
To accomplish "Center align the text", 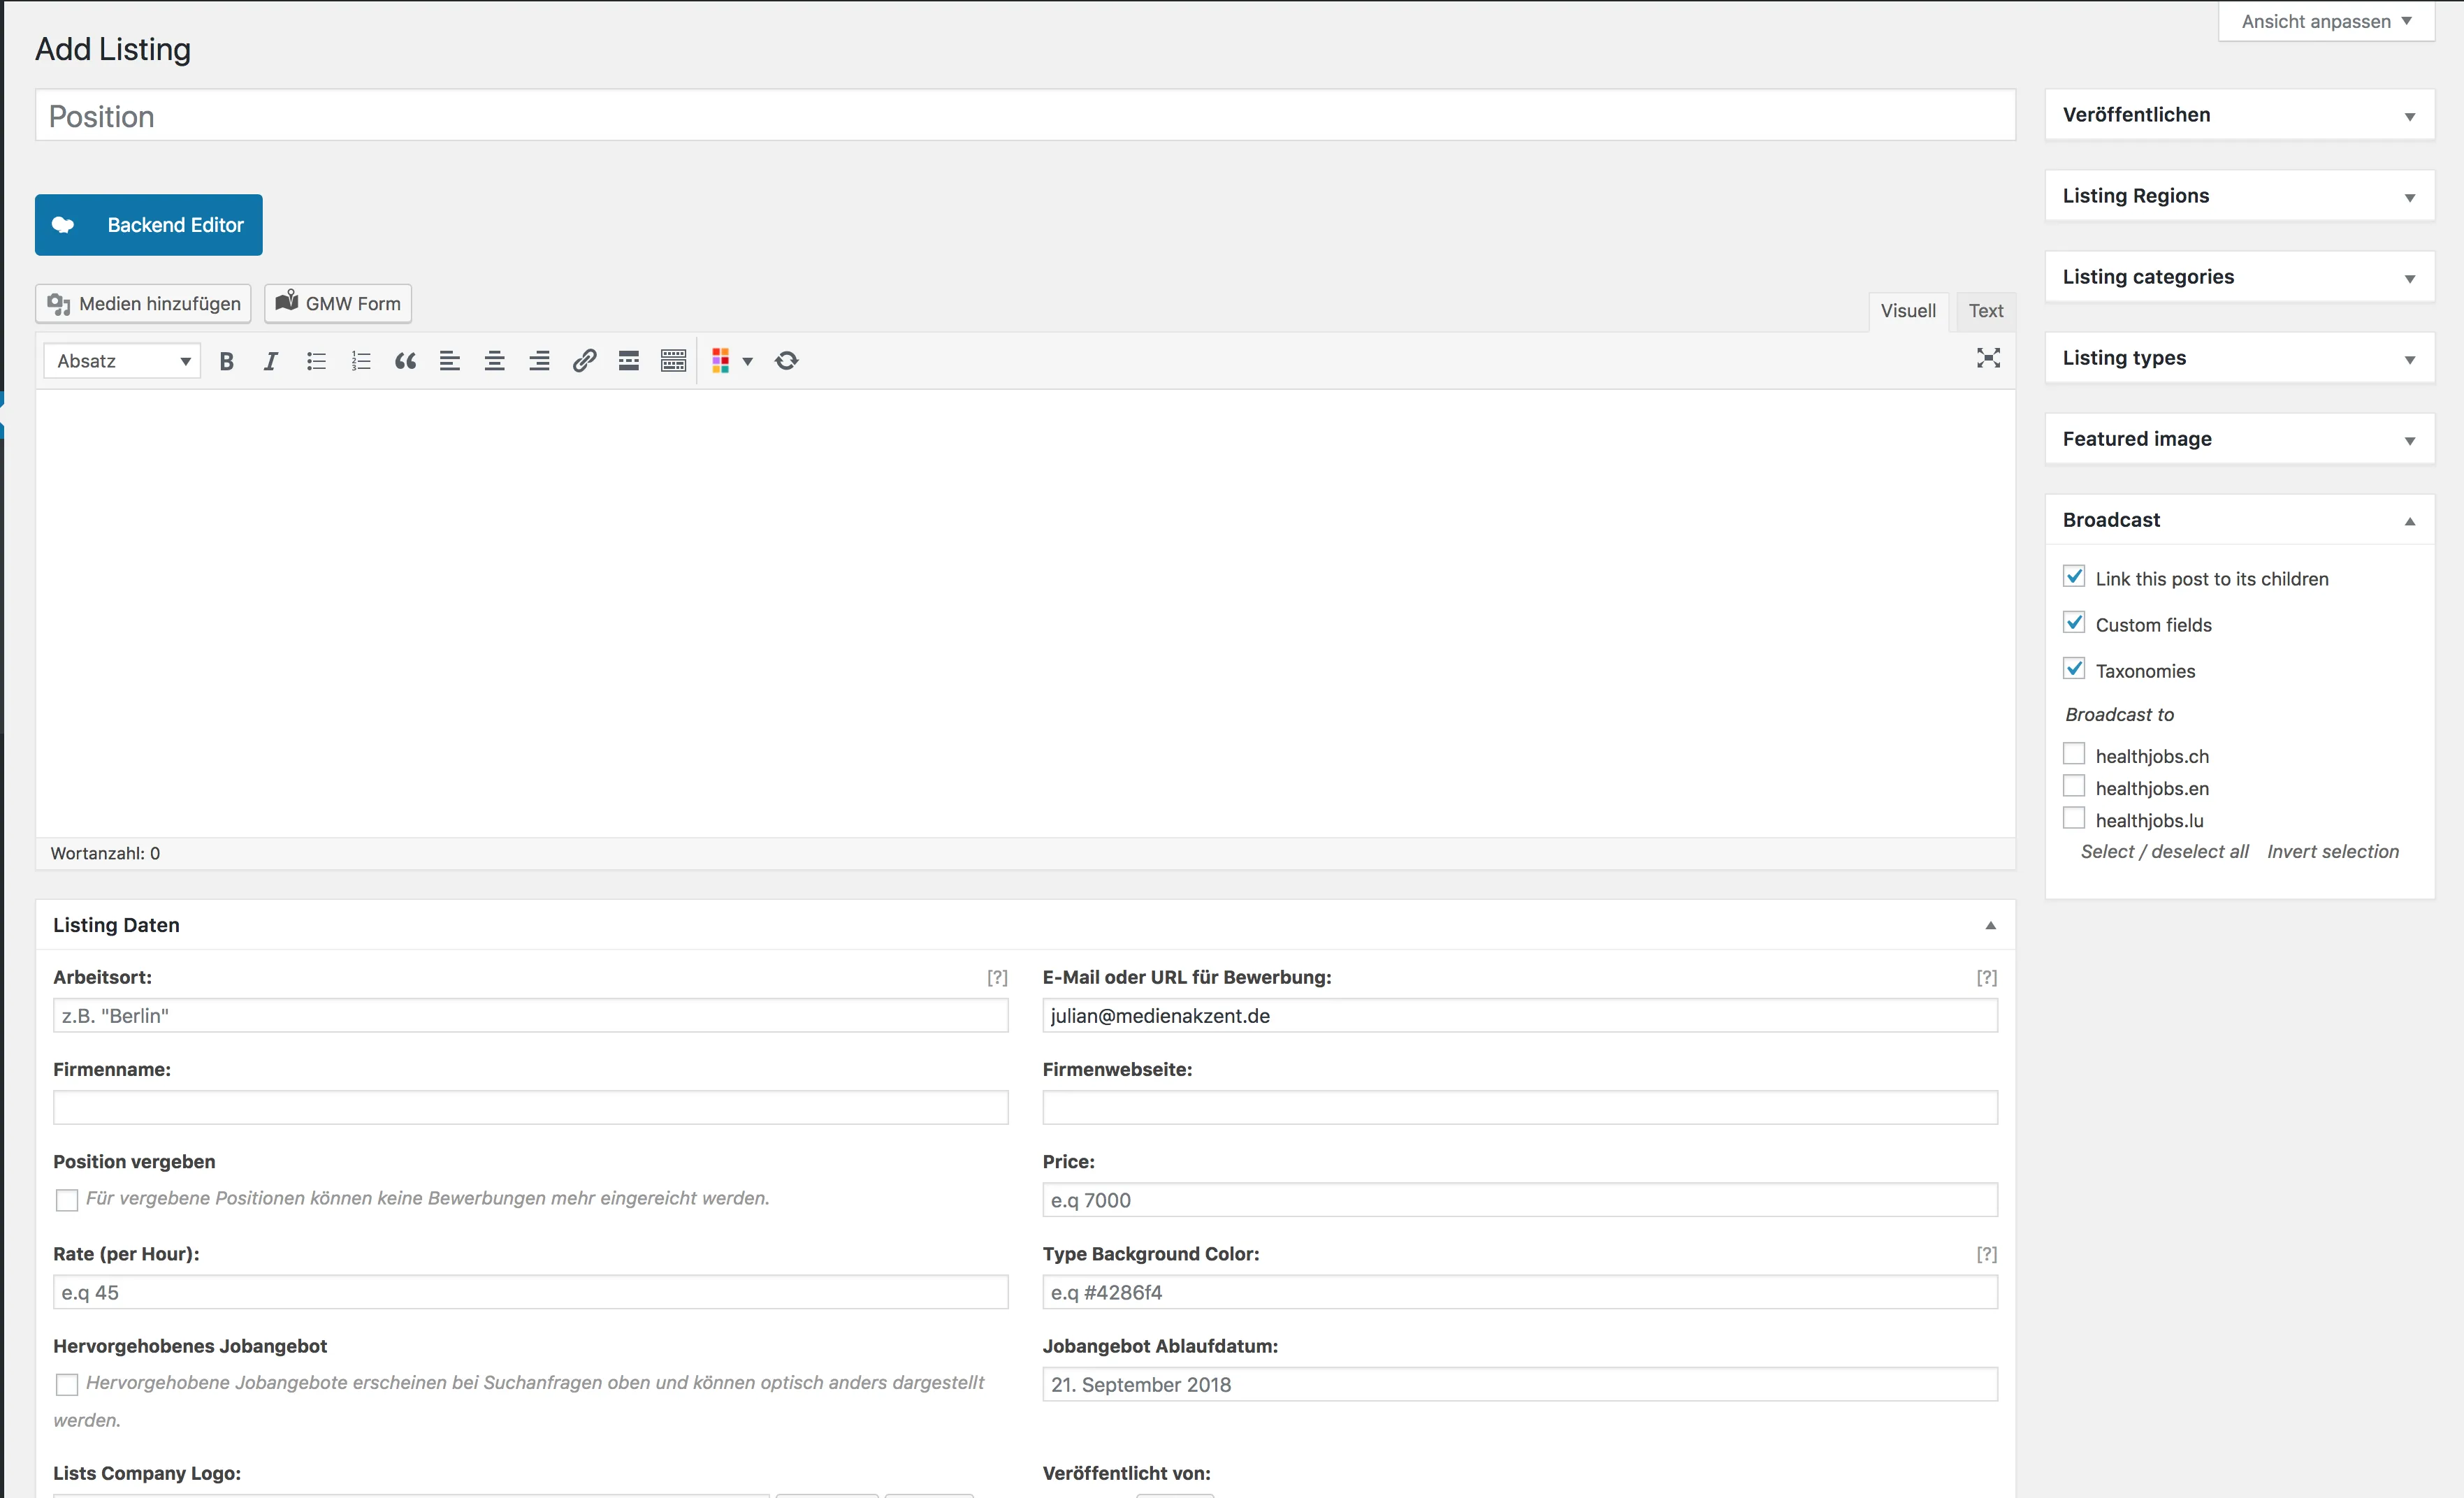I will [494, 361].
